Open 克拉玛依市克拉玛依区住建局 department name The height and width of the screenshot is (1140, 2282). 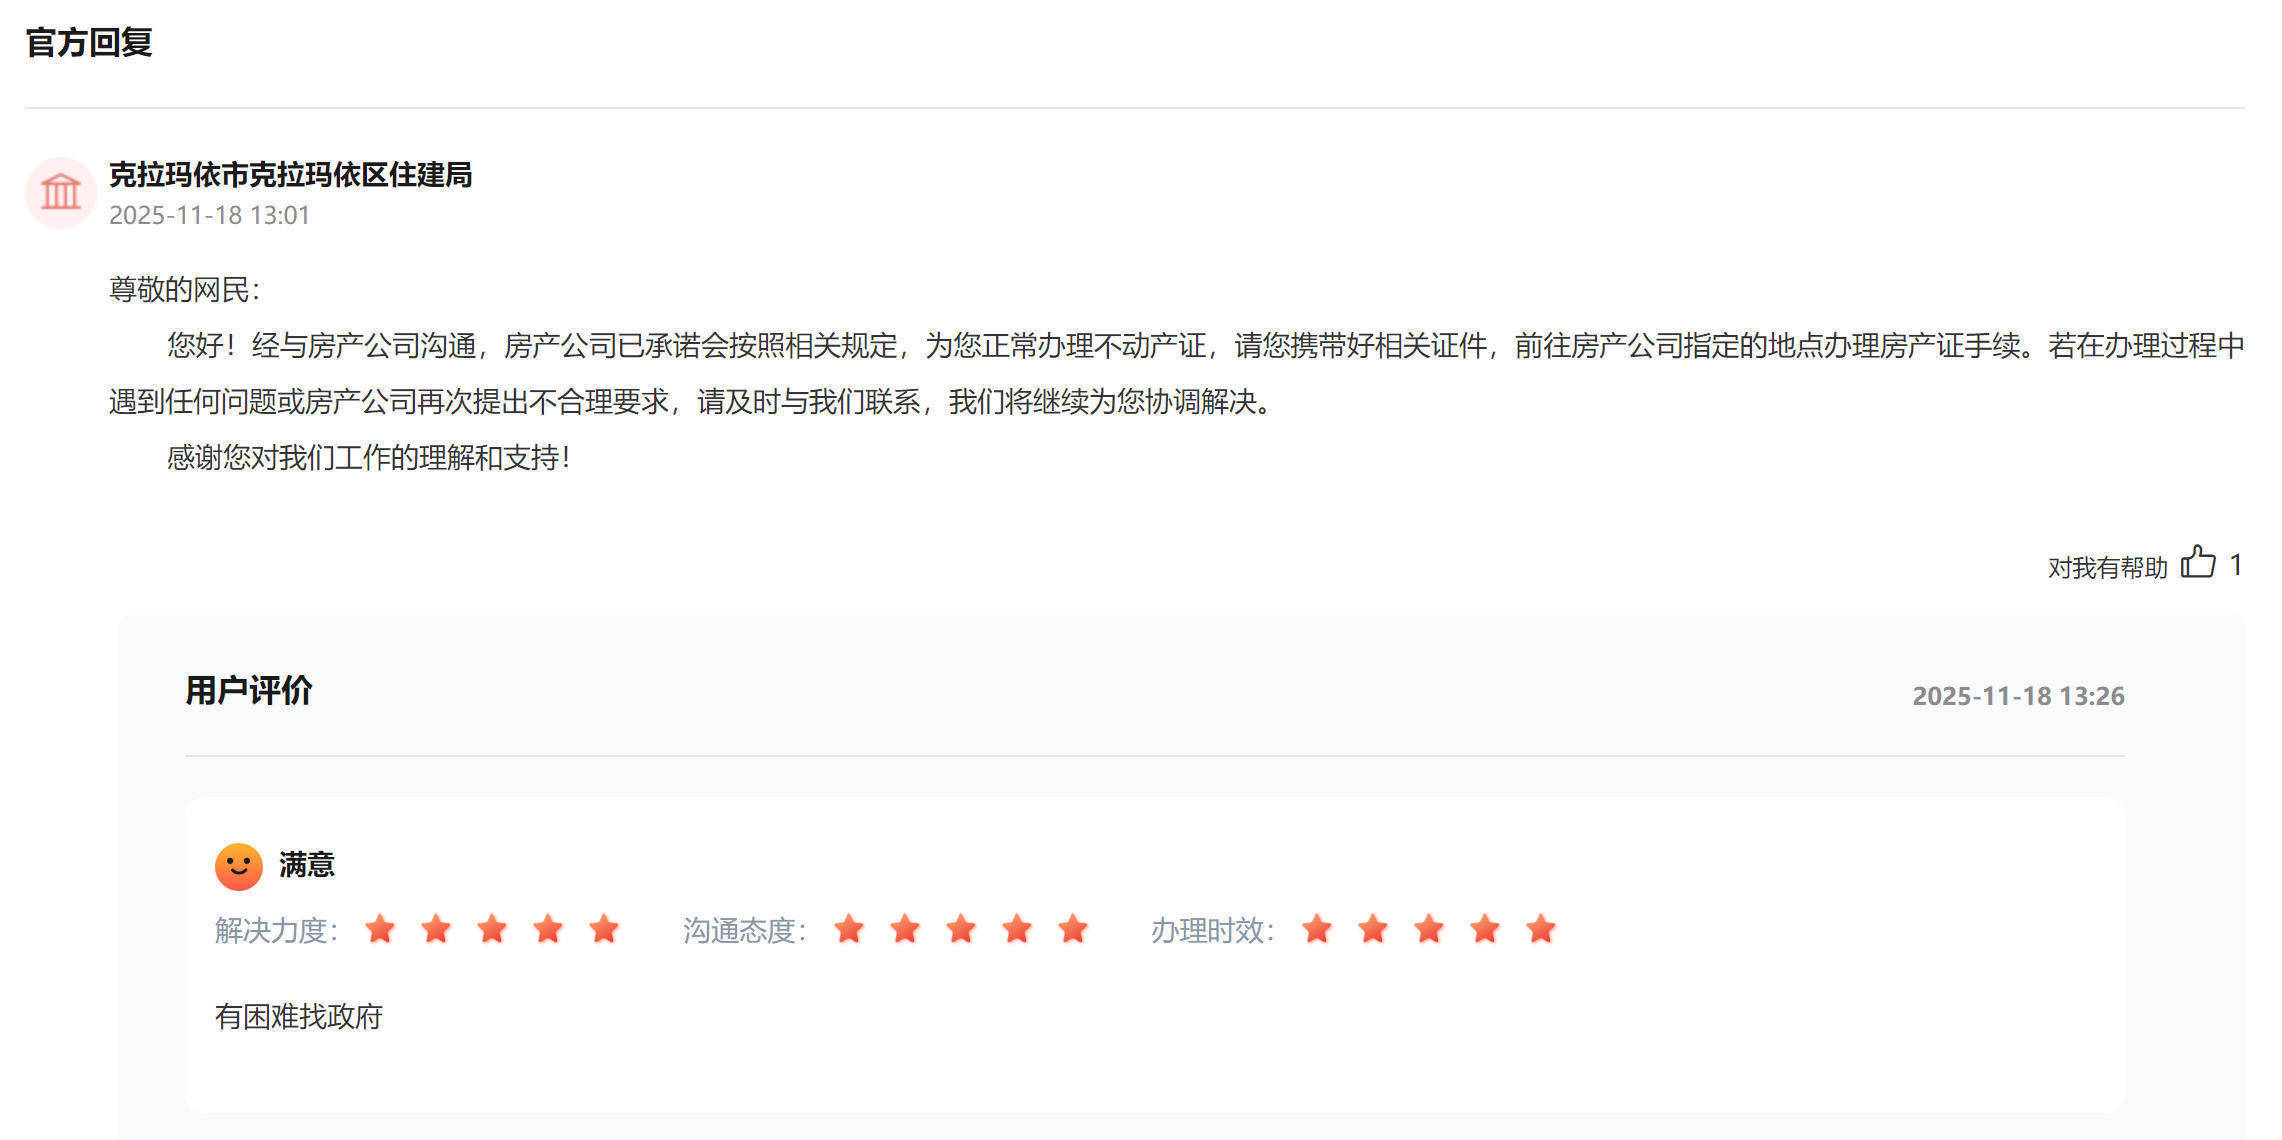(x=290, y=175)
